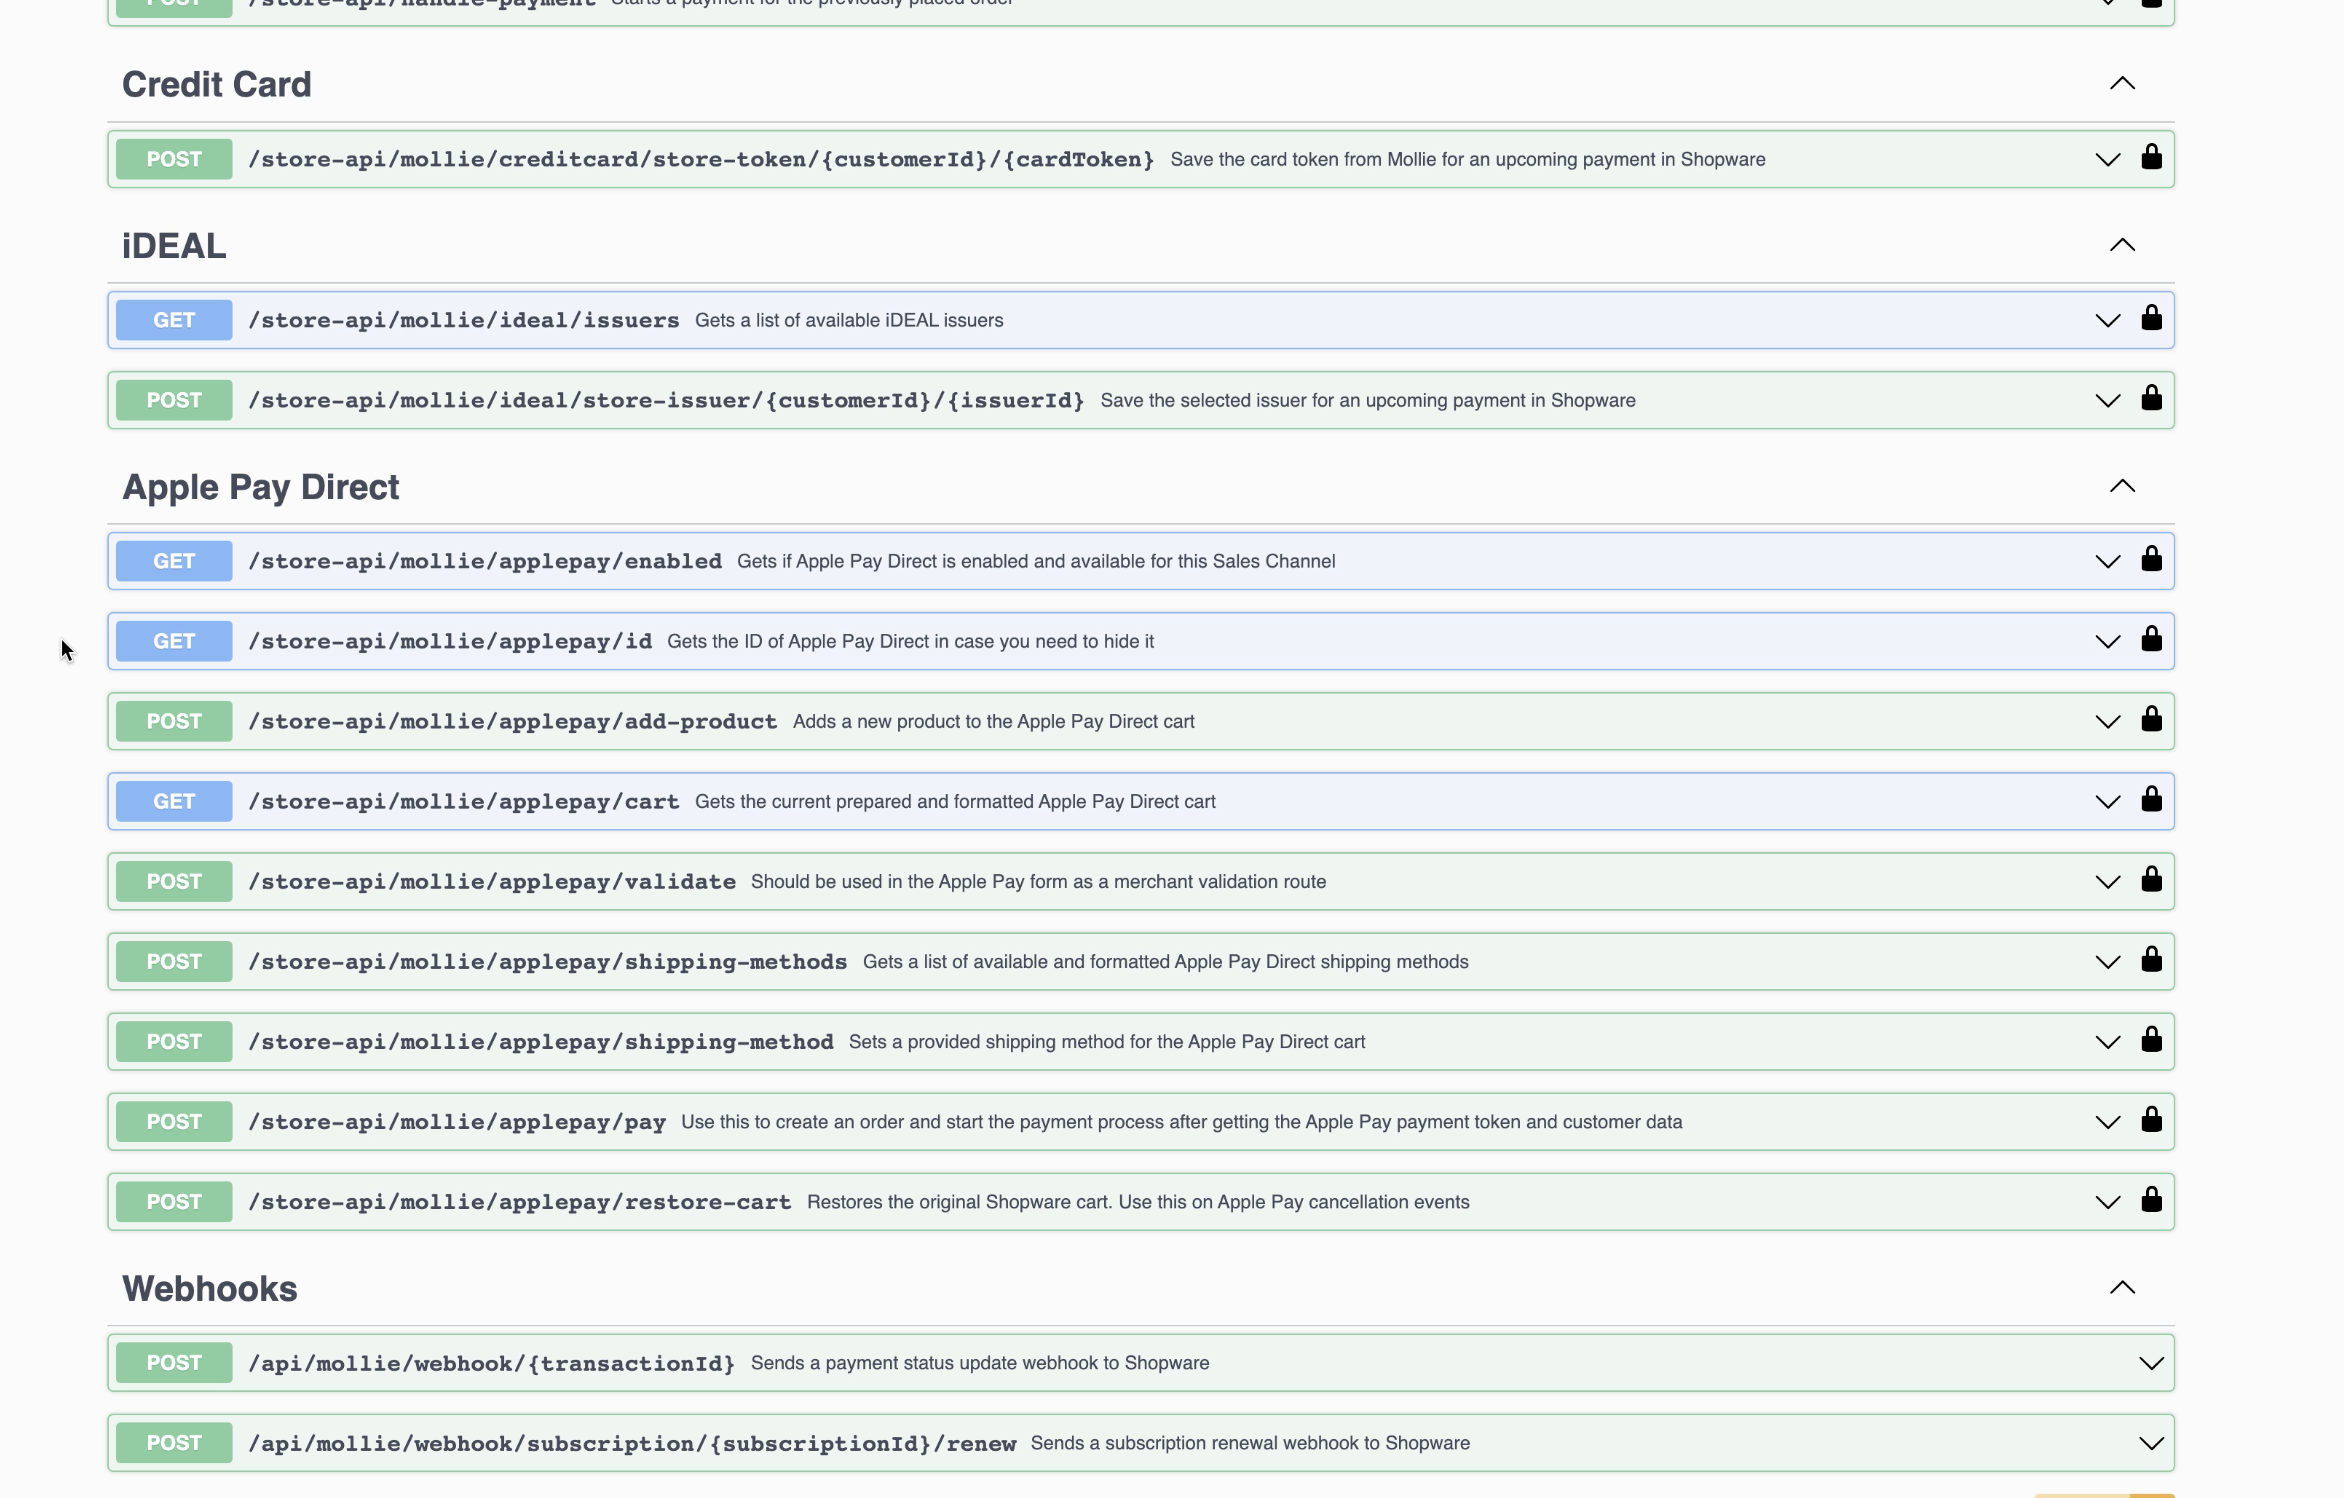This screenshot has height=1498, width=2344.
Task: Click lock icon on applepay/add-product row
Action: 2151,720
